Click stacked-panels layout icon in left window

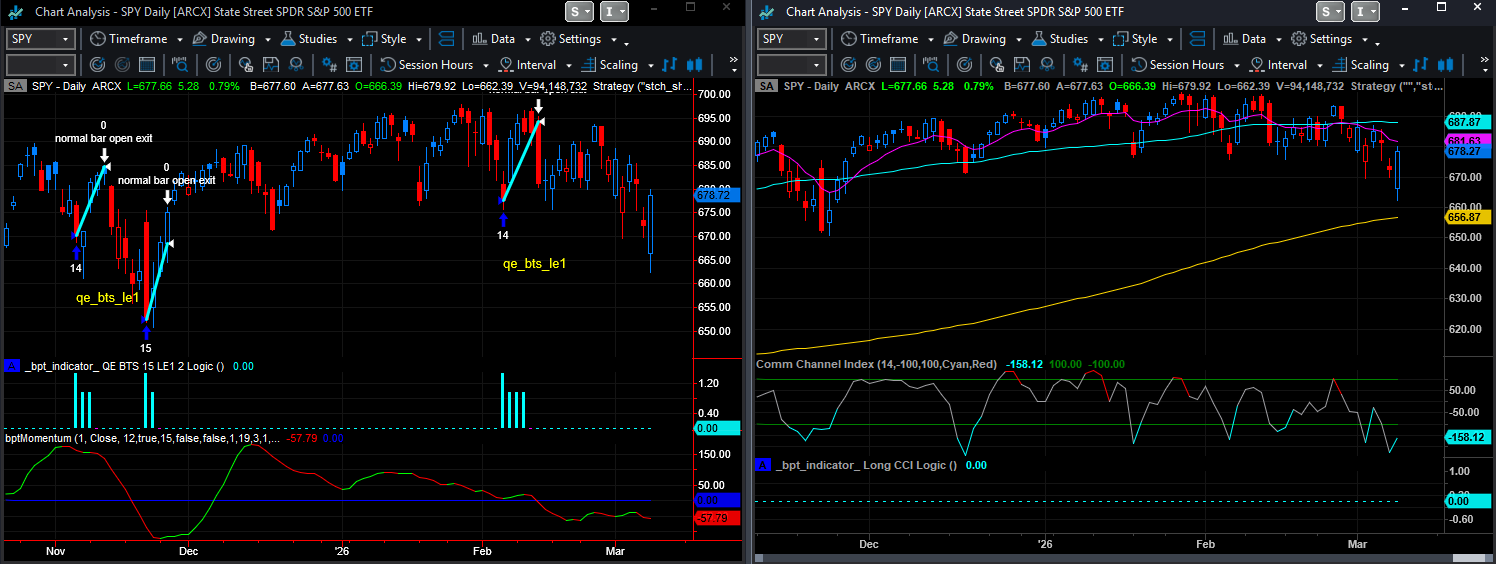click(x=446, y=39)
